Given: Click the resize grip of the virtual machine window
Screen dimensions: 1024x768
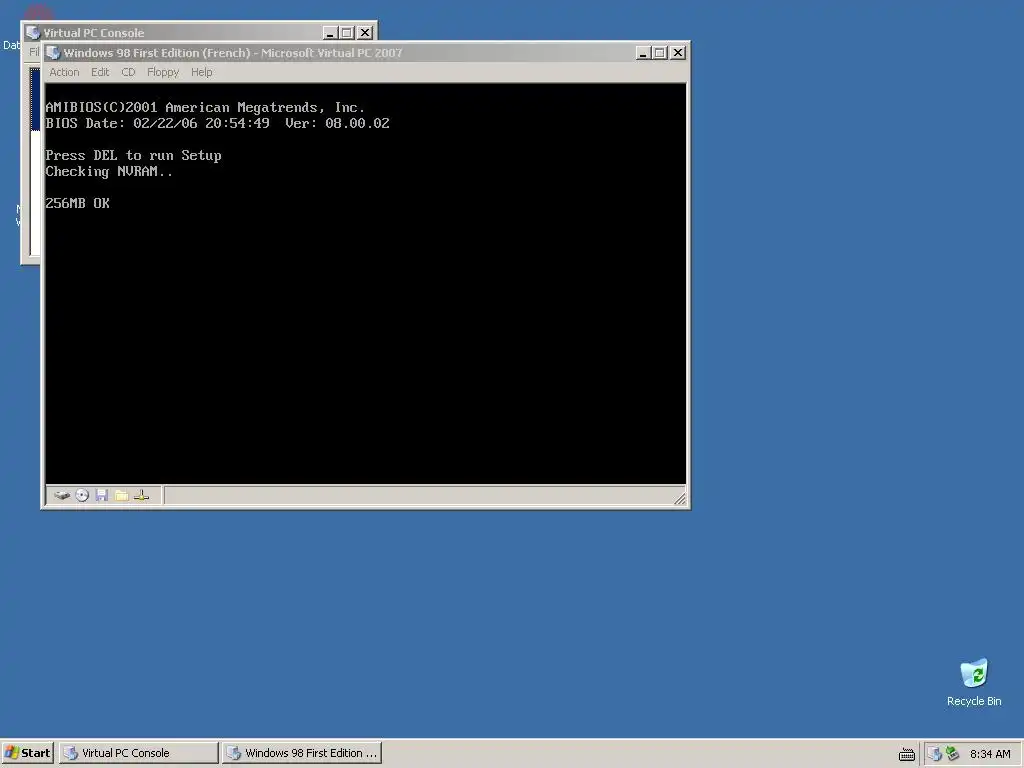Looking at the screenshot, I should (680, 499).
